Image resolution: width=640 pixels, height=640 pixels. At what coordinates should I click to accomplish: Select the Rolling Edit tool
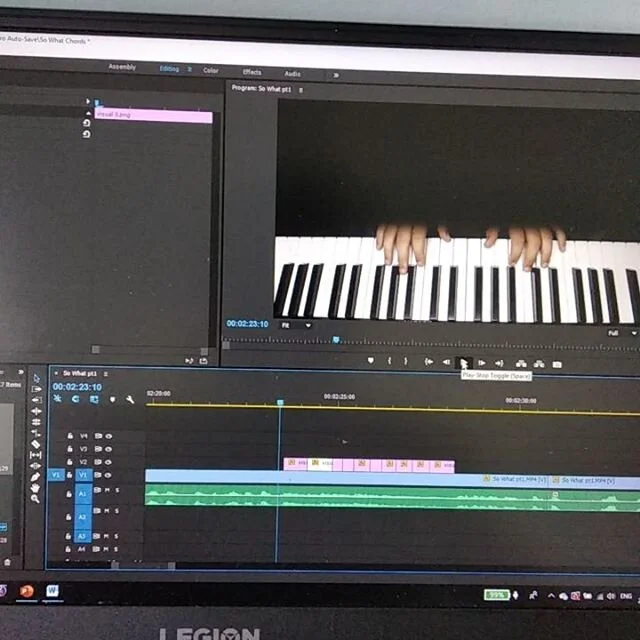coord(36,422)
